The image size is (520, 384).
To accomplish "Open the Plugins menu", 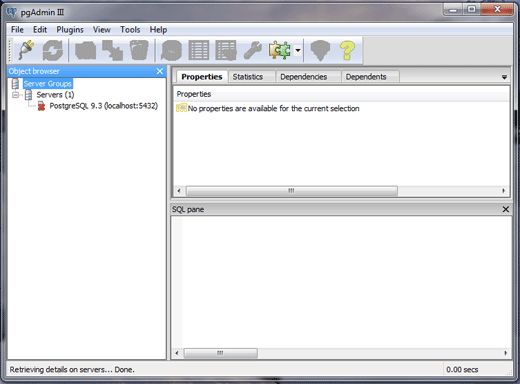I will (70, 30).
